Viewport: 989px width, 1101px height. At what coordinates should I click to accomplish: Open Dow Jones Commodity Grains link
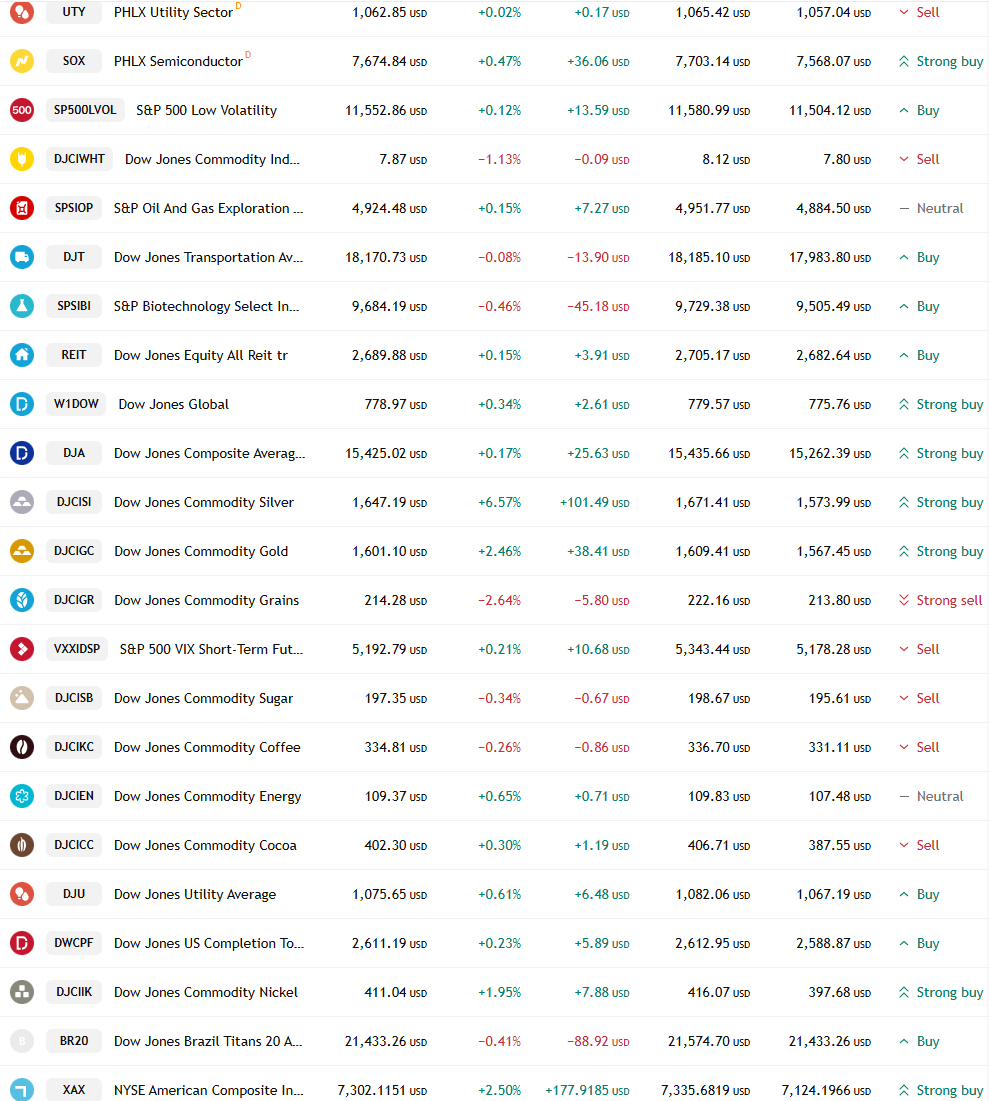207,600
